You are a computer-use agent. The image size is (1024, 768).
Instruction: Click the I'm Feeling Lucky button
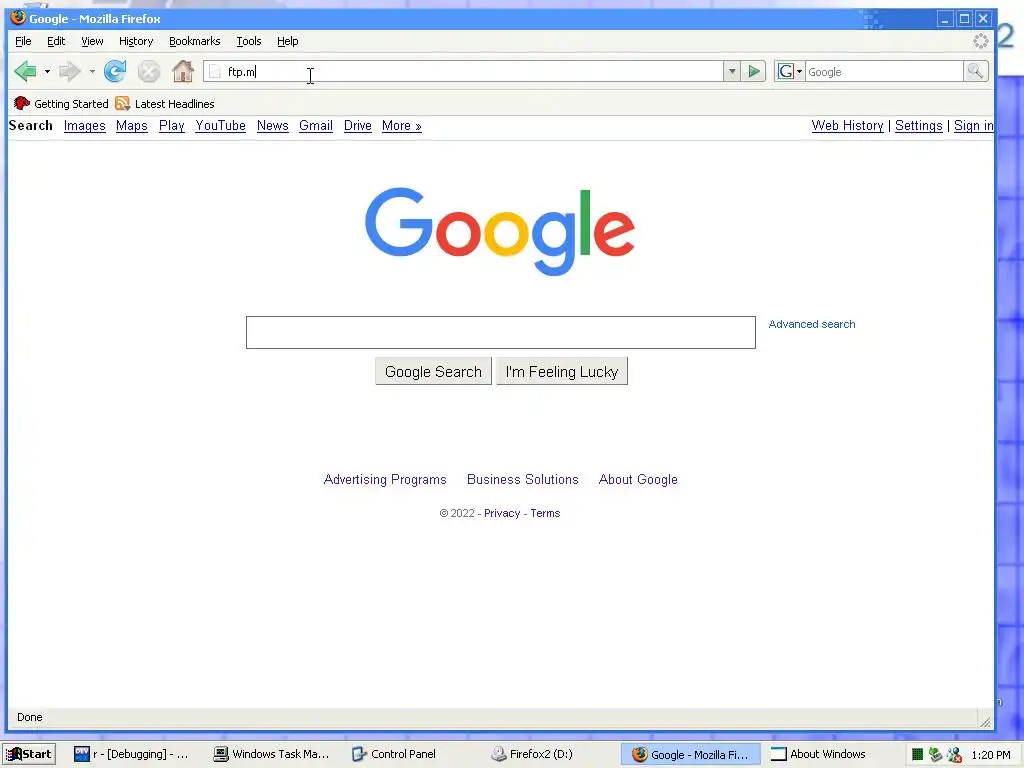[x=562, y=371]
